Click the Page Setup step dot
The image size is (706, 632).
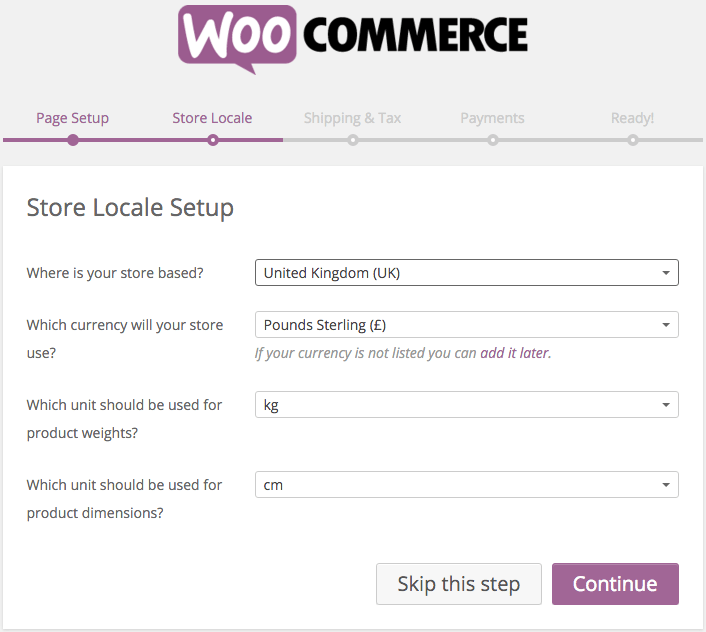(73, 140)
